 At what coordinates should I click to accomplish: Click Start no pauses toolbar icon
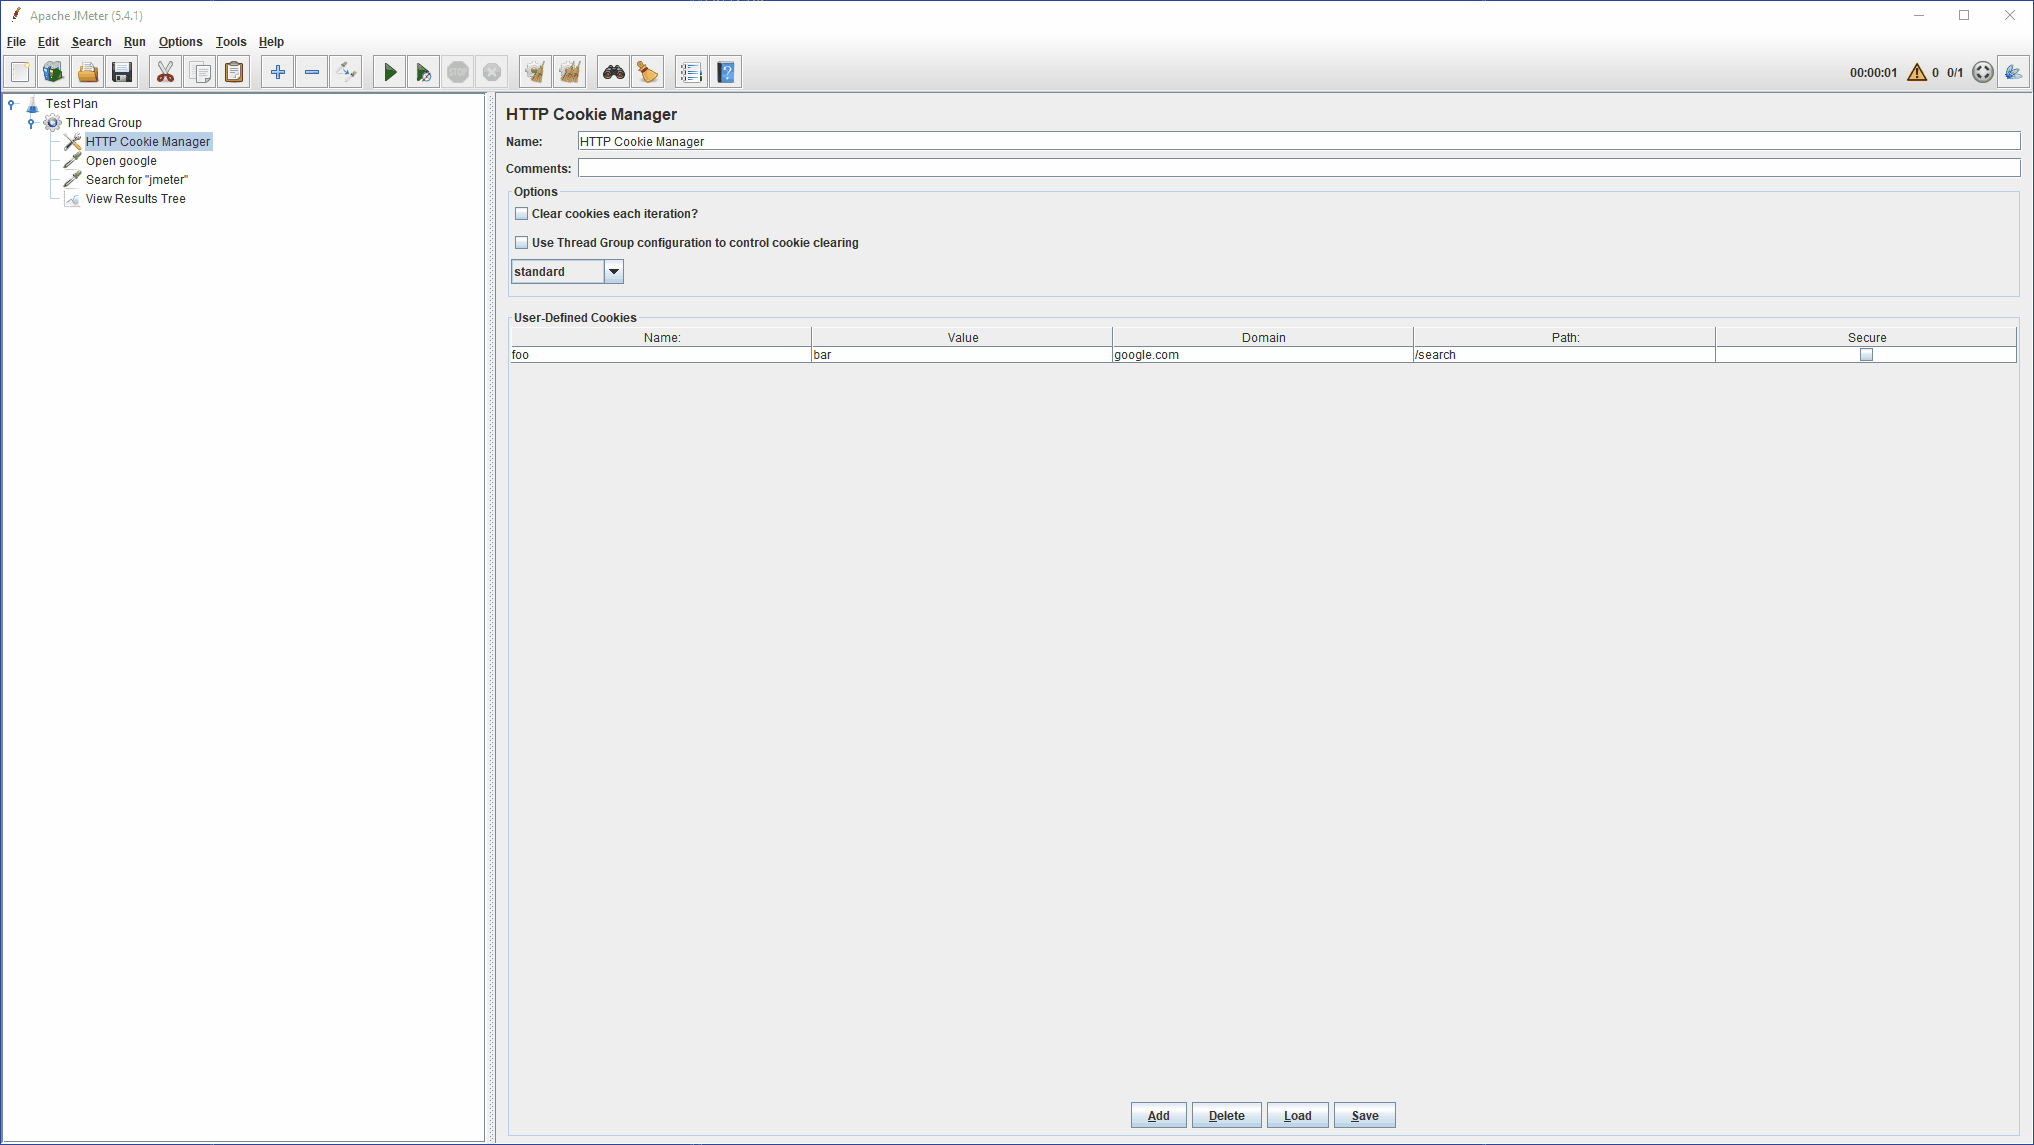[424, 72]
